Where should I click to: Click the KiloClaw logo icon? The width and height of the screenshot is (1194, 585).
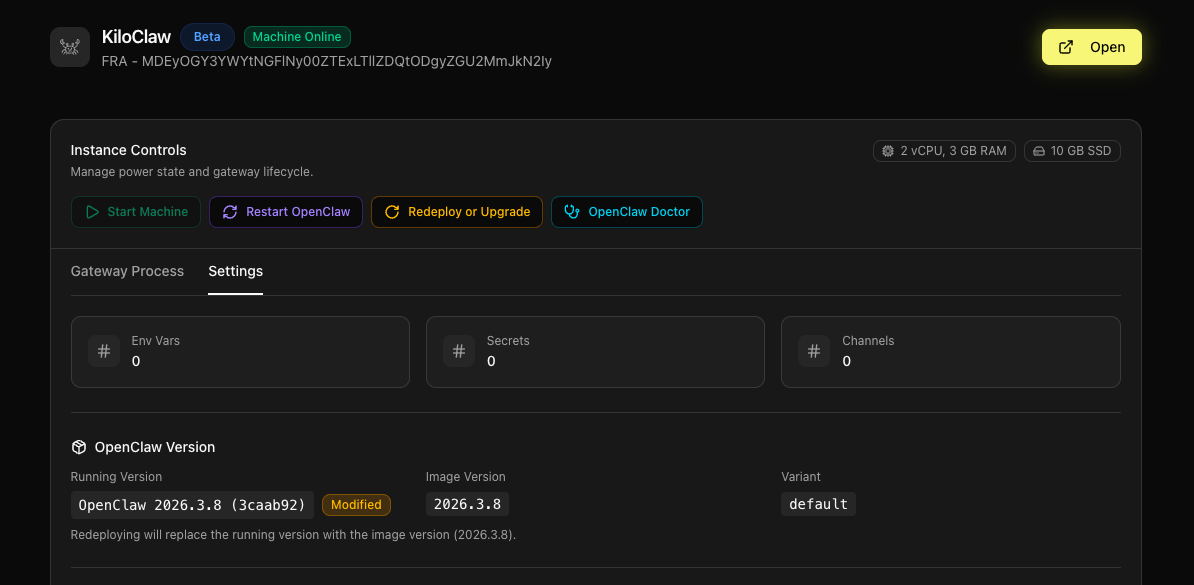point(70,47)
